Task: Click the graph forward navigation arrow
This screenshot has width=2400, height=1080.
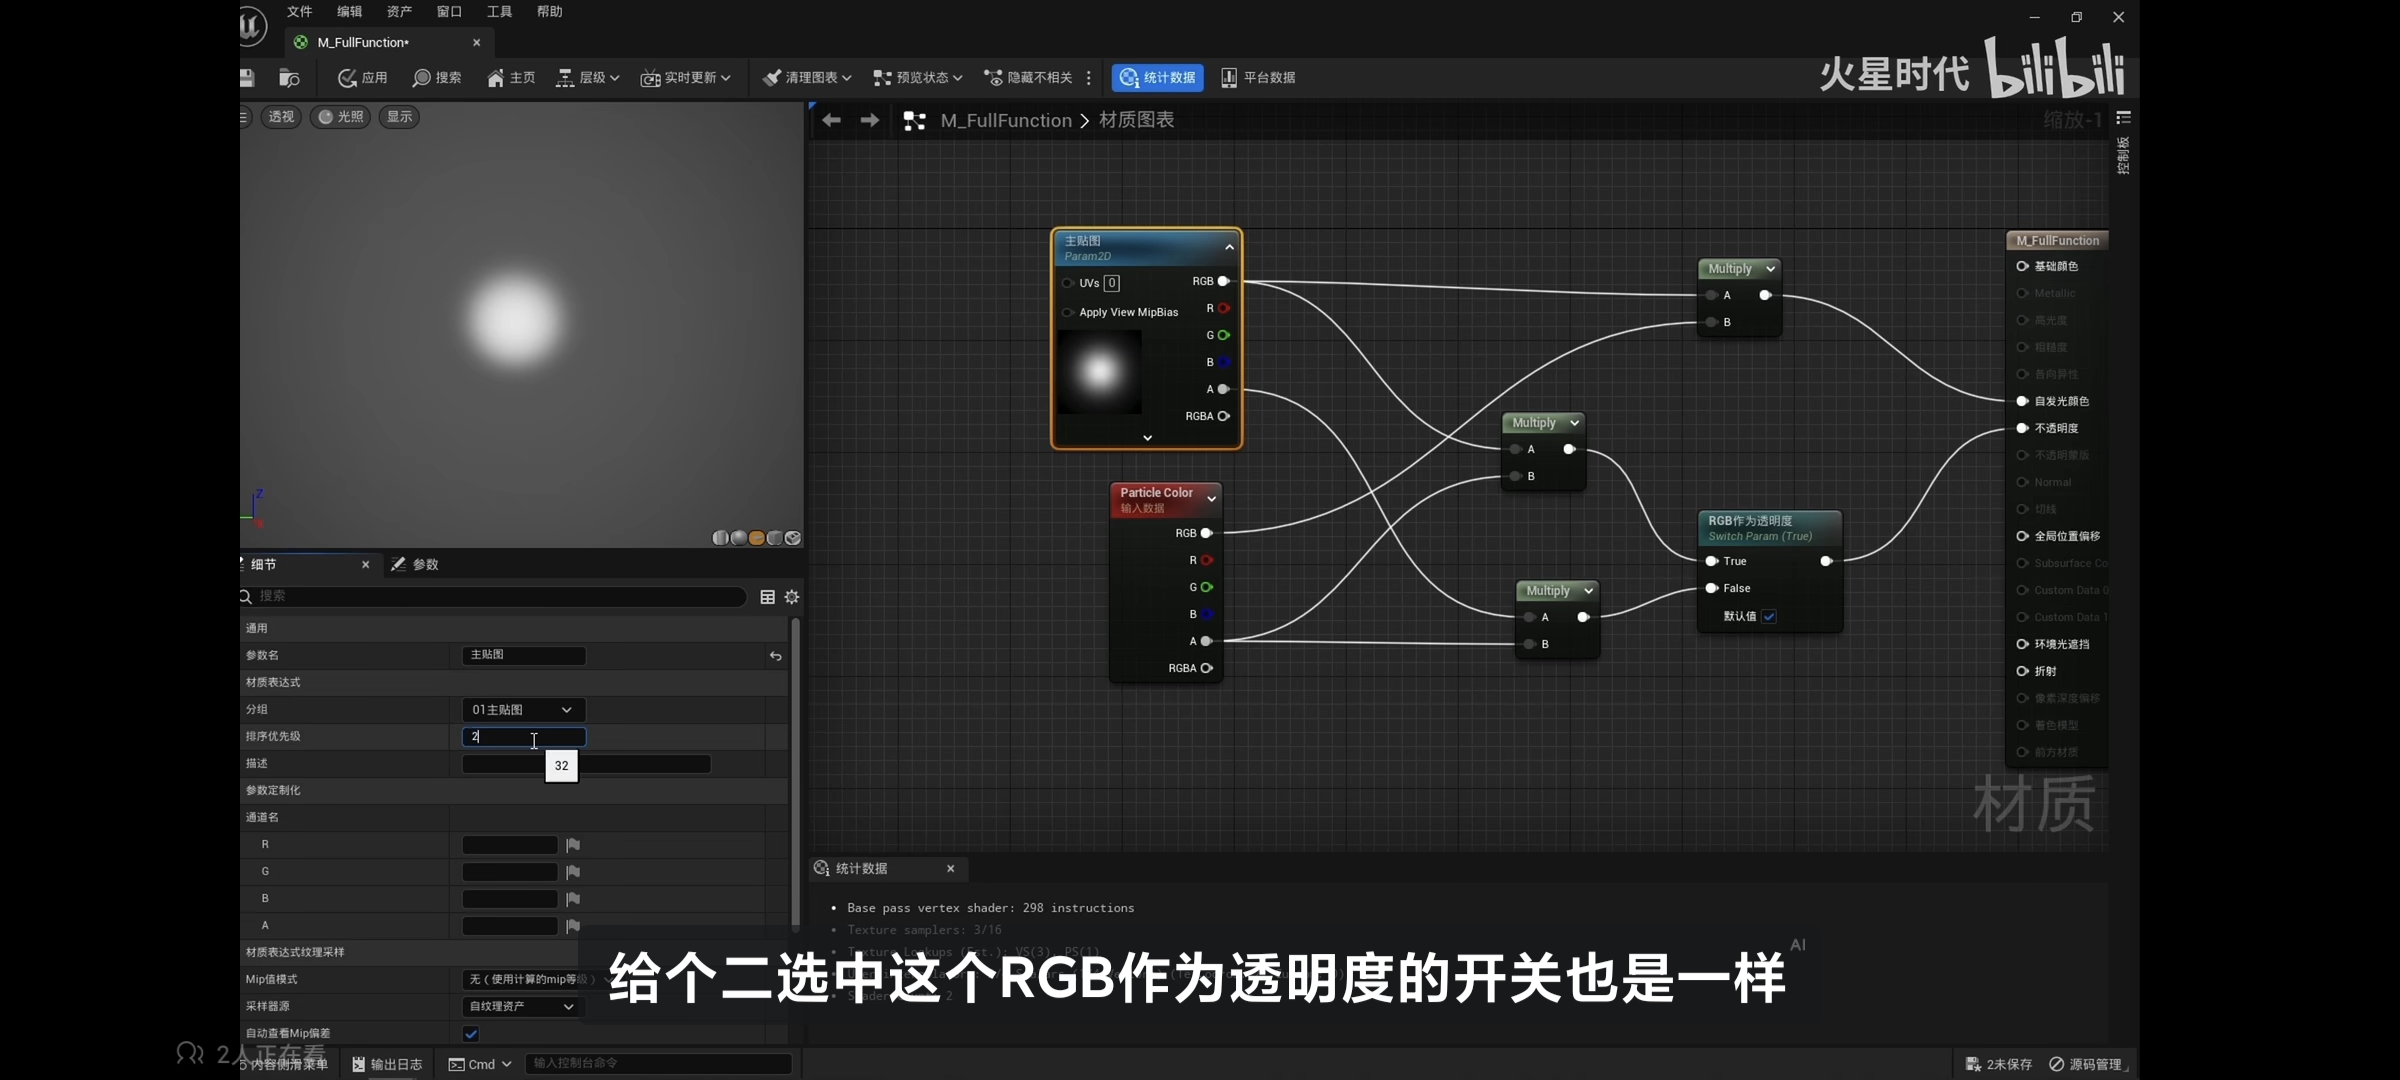Action: [x=870, y=121]
